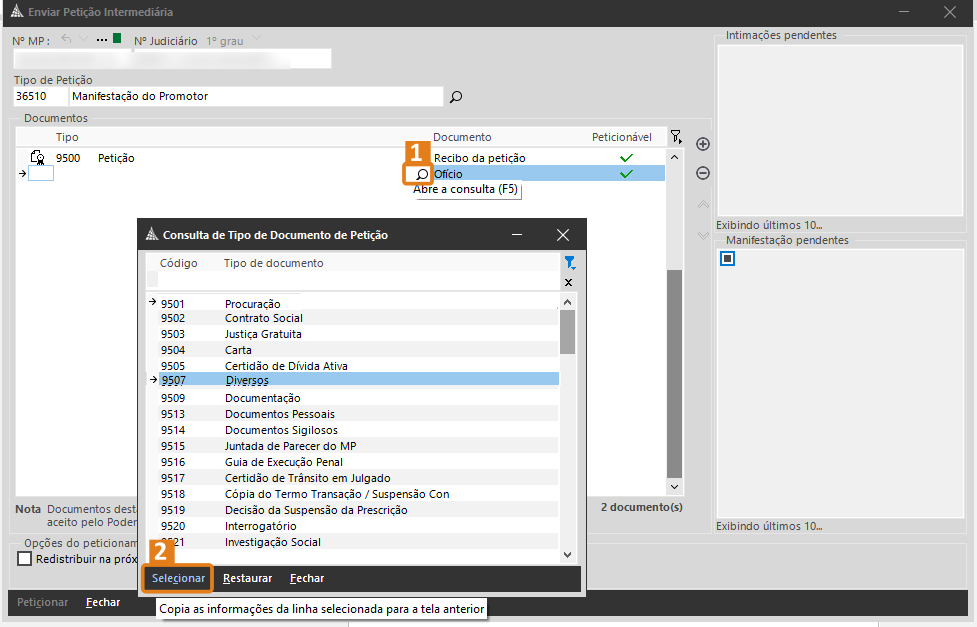The width and height of the screenshot is (977, 627).
Task: Click the blue filter icon in consulta dialog
Action: 569,263
